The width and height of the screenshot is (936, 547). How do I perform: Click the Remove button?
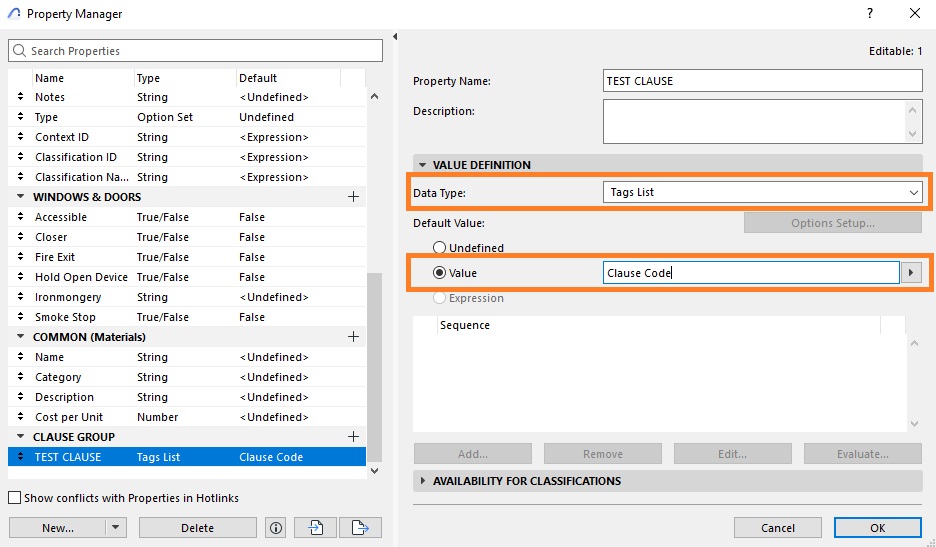(x=603, y=454)
